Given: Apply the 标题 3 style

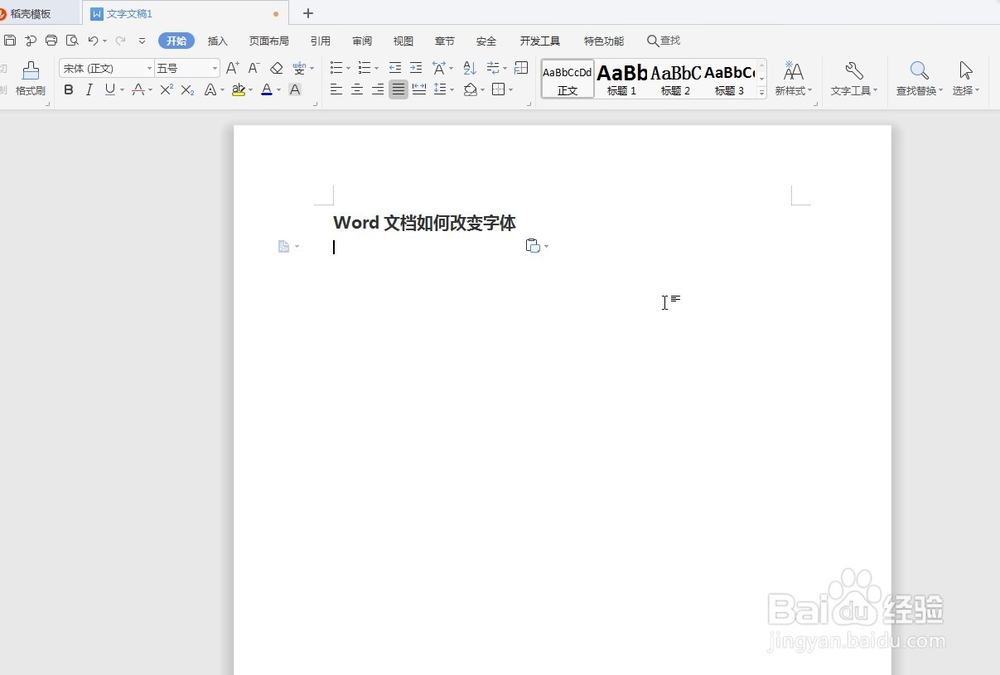Looking at the screenshot, I should pyautogui.click(x=729, y=78).
